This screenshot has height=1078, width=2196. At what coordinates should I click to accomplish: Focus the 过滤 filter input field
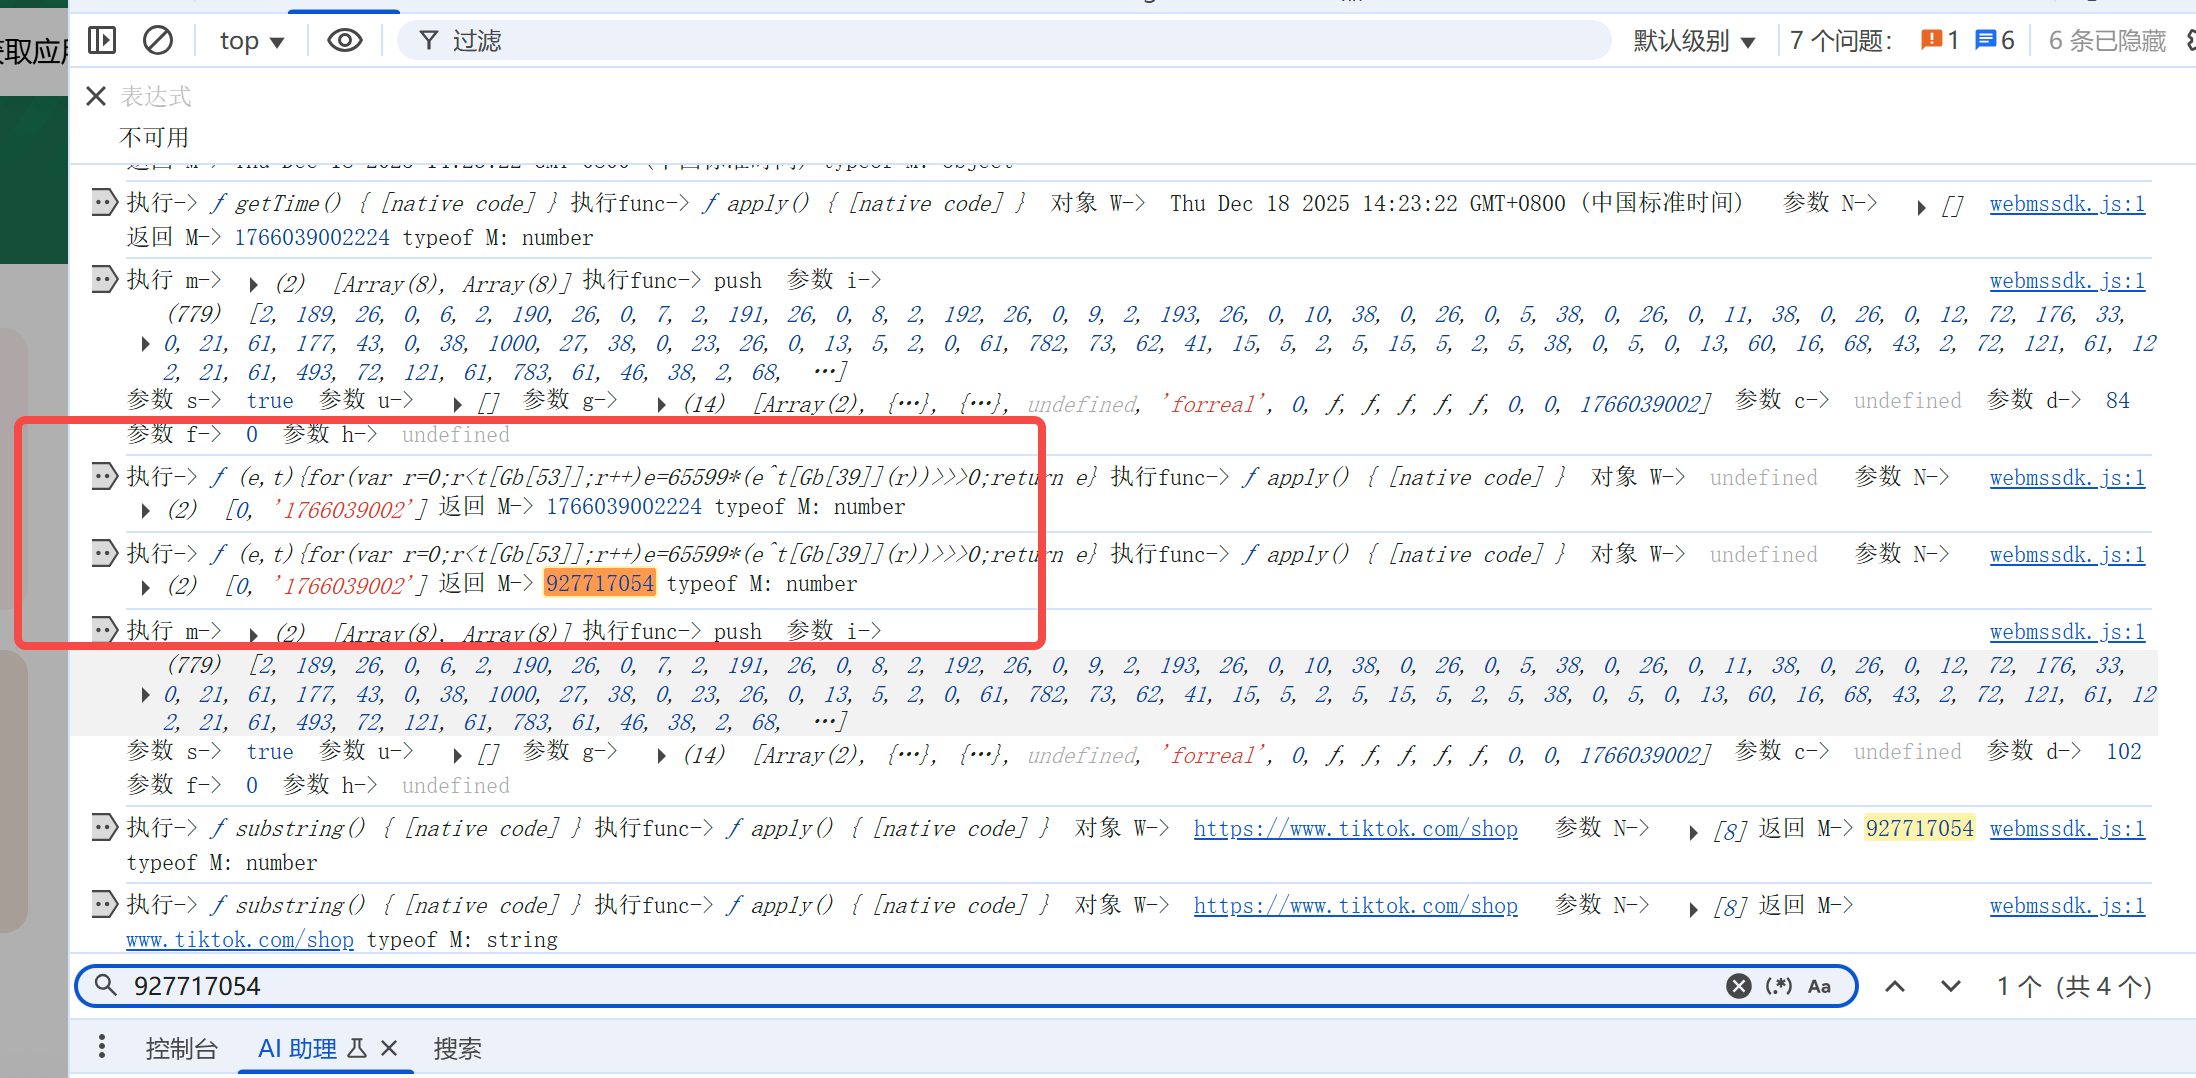coord(1005,41)
